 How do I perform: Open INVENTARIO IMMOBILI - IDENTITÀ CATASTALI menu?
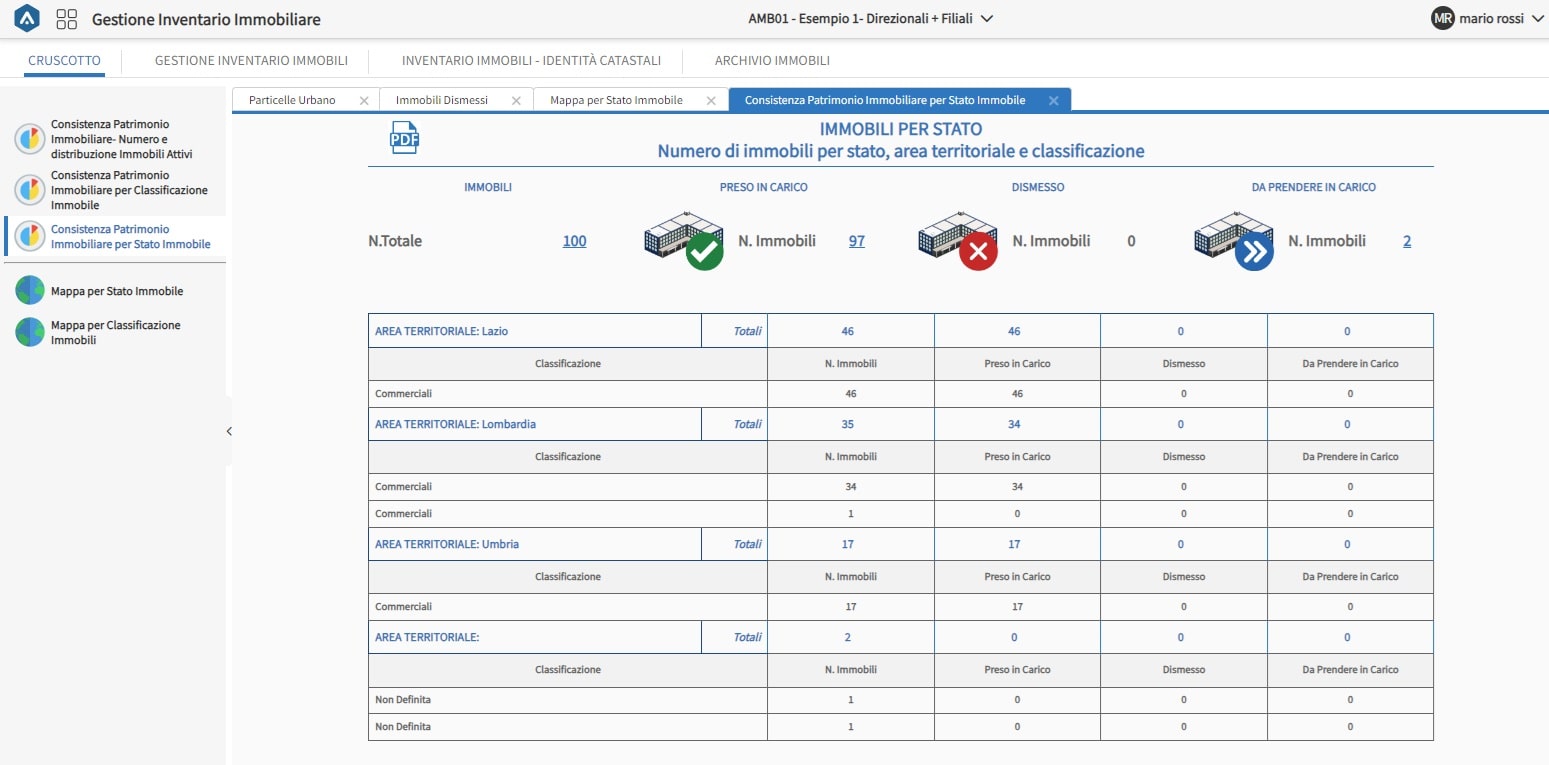tap(531, 60)
